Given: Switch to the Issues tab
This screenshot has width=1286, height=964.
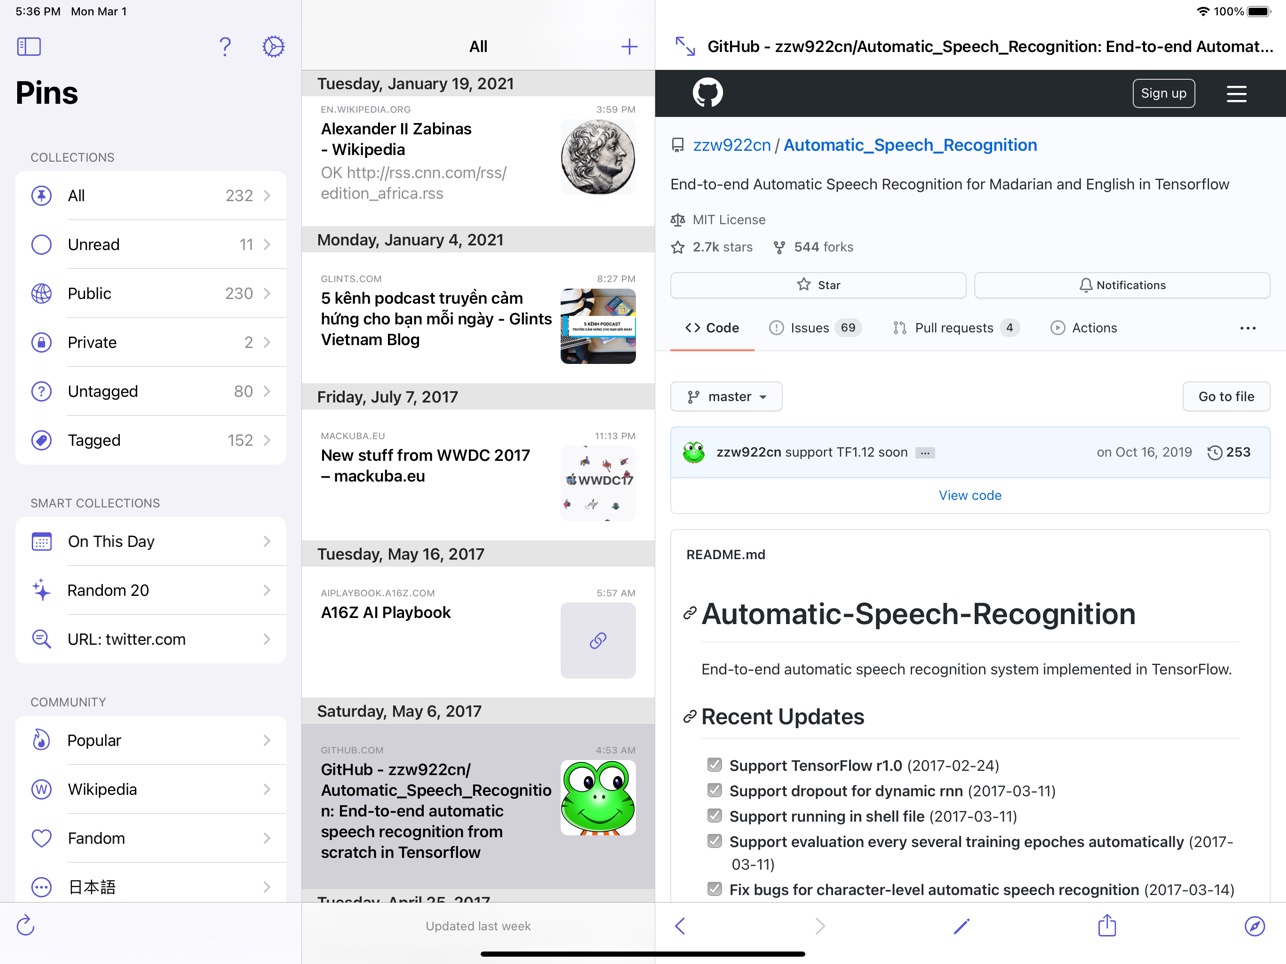Looking at the screenshot, I should coord(813,328).
